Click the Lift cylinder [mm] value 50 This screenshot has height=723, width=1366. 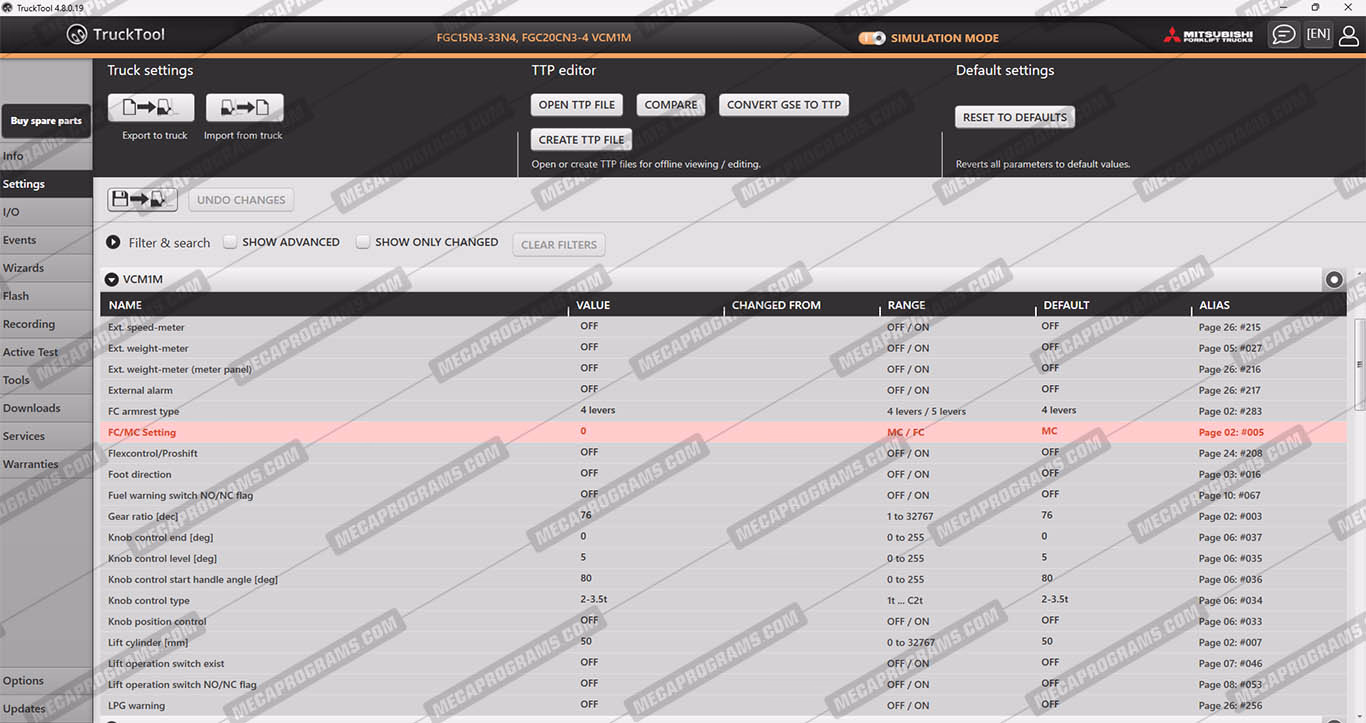[x=586, y=641]
